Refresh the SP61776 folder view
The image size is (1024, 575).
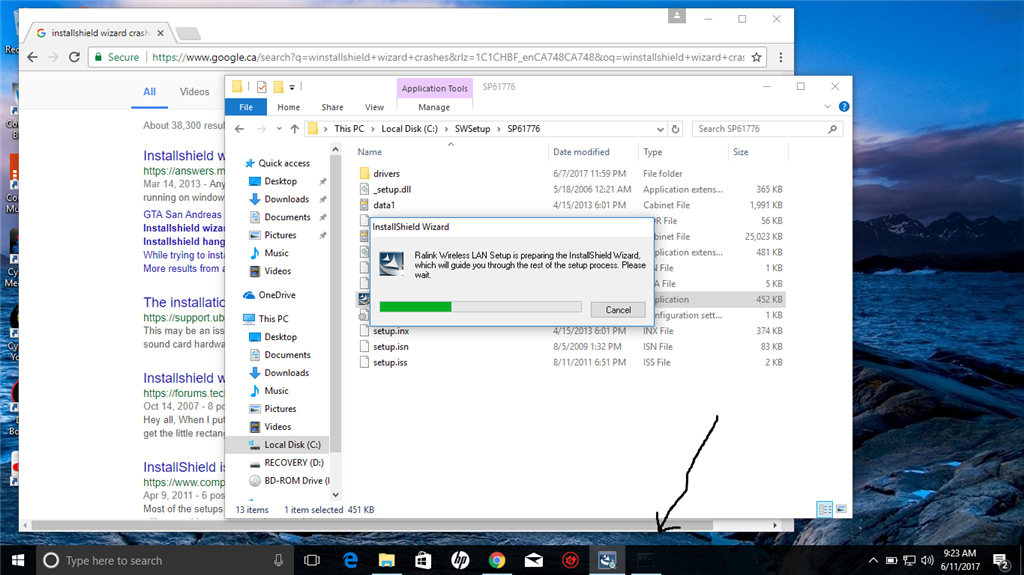pyautogui.click(x=675, y=129)
